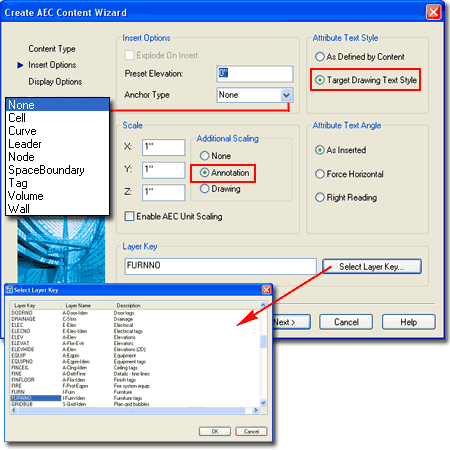Click the Select Layer Key title bar icon
450x450 pixels.
[x=9, y=290]
